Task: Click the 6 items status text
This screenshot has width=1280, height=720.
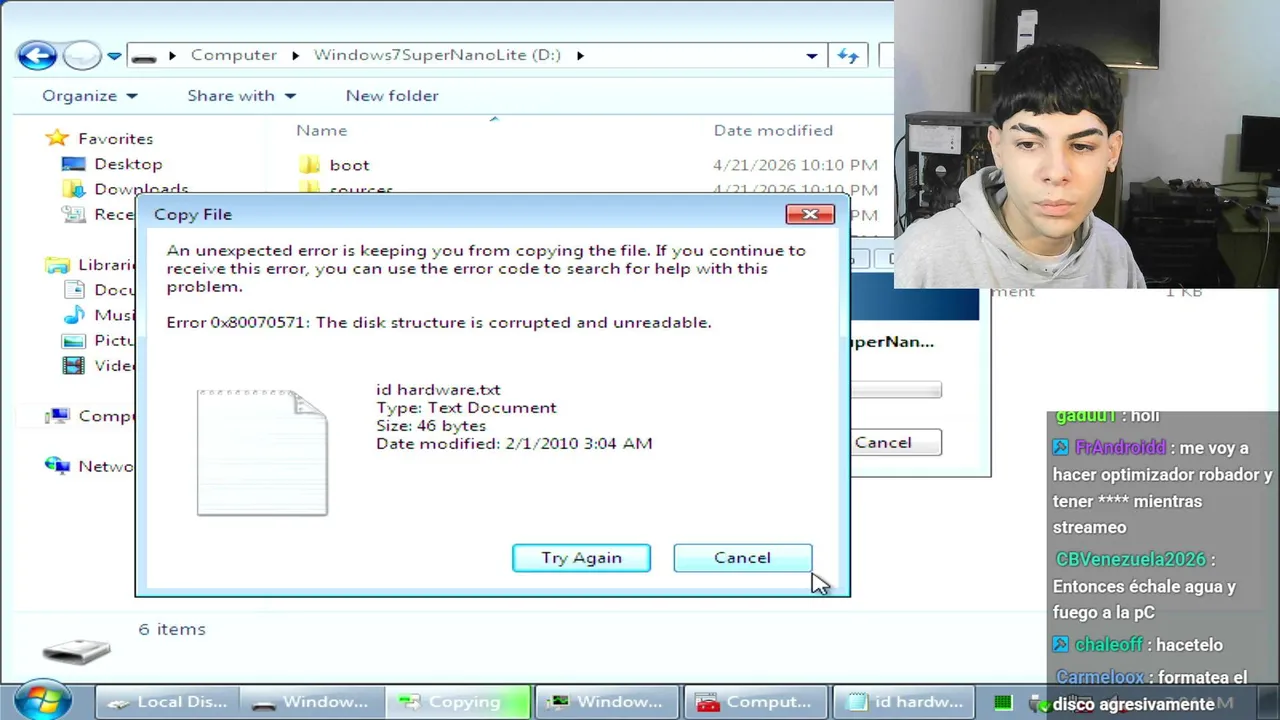Action: pyautogui.click(x=172, y=629)
